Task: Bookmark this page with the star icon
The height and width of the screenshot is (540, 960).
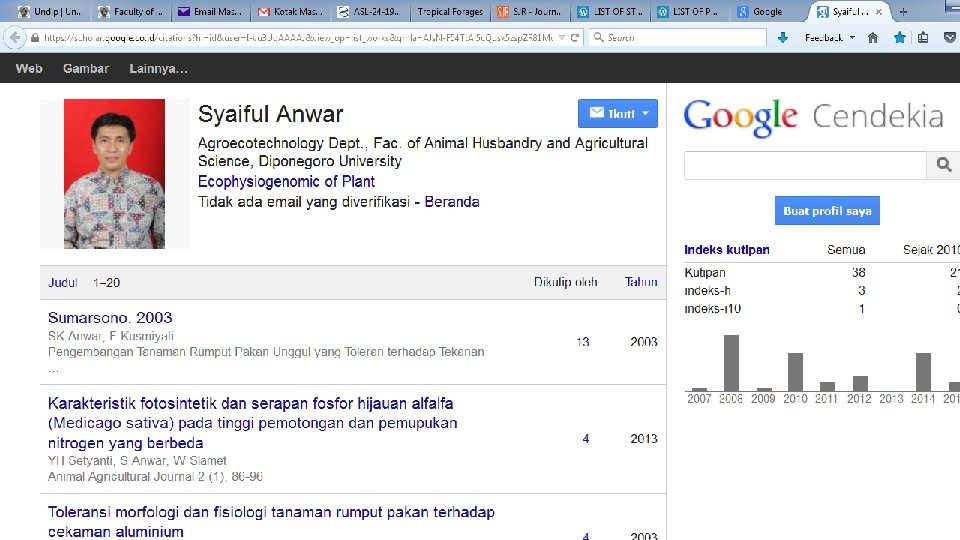Action: (x=899, y=38)
